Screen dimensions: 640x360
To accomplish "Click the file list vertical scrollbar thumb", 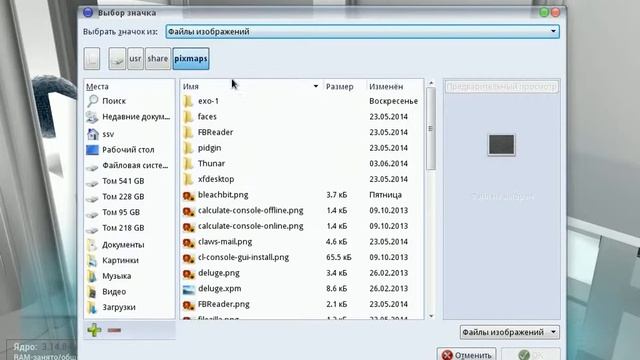I will (431, 129).
